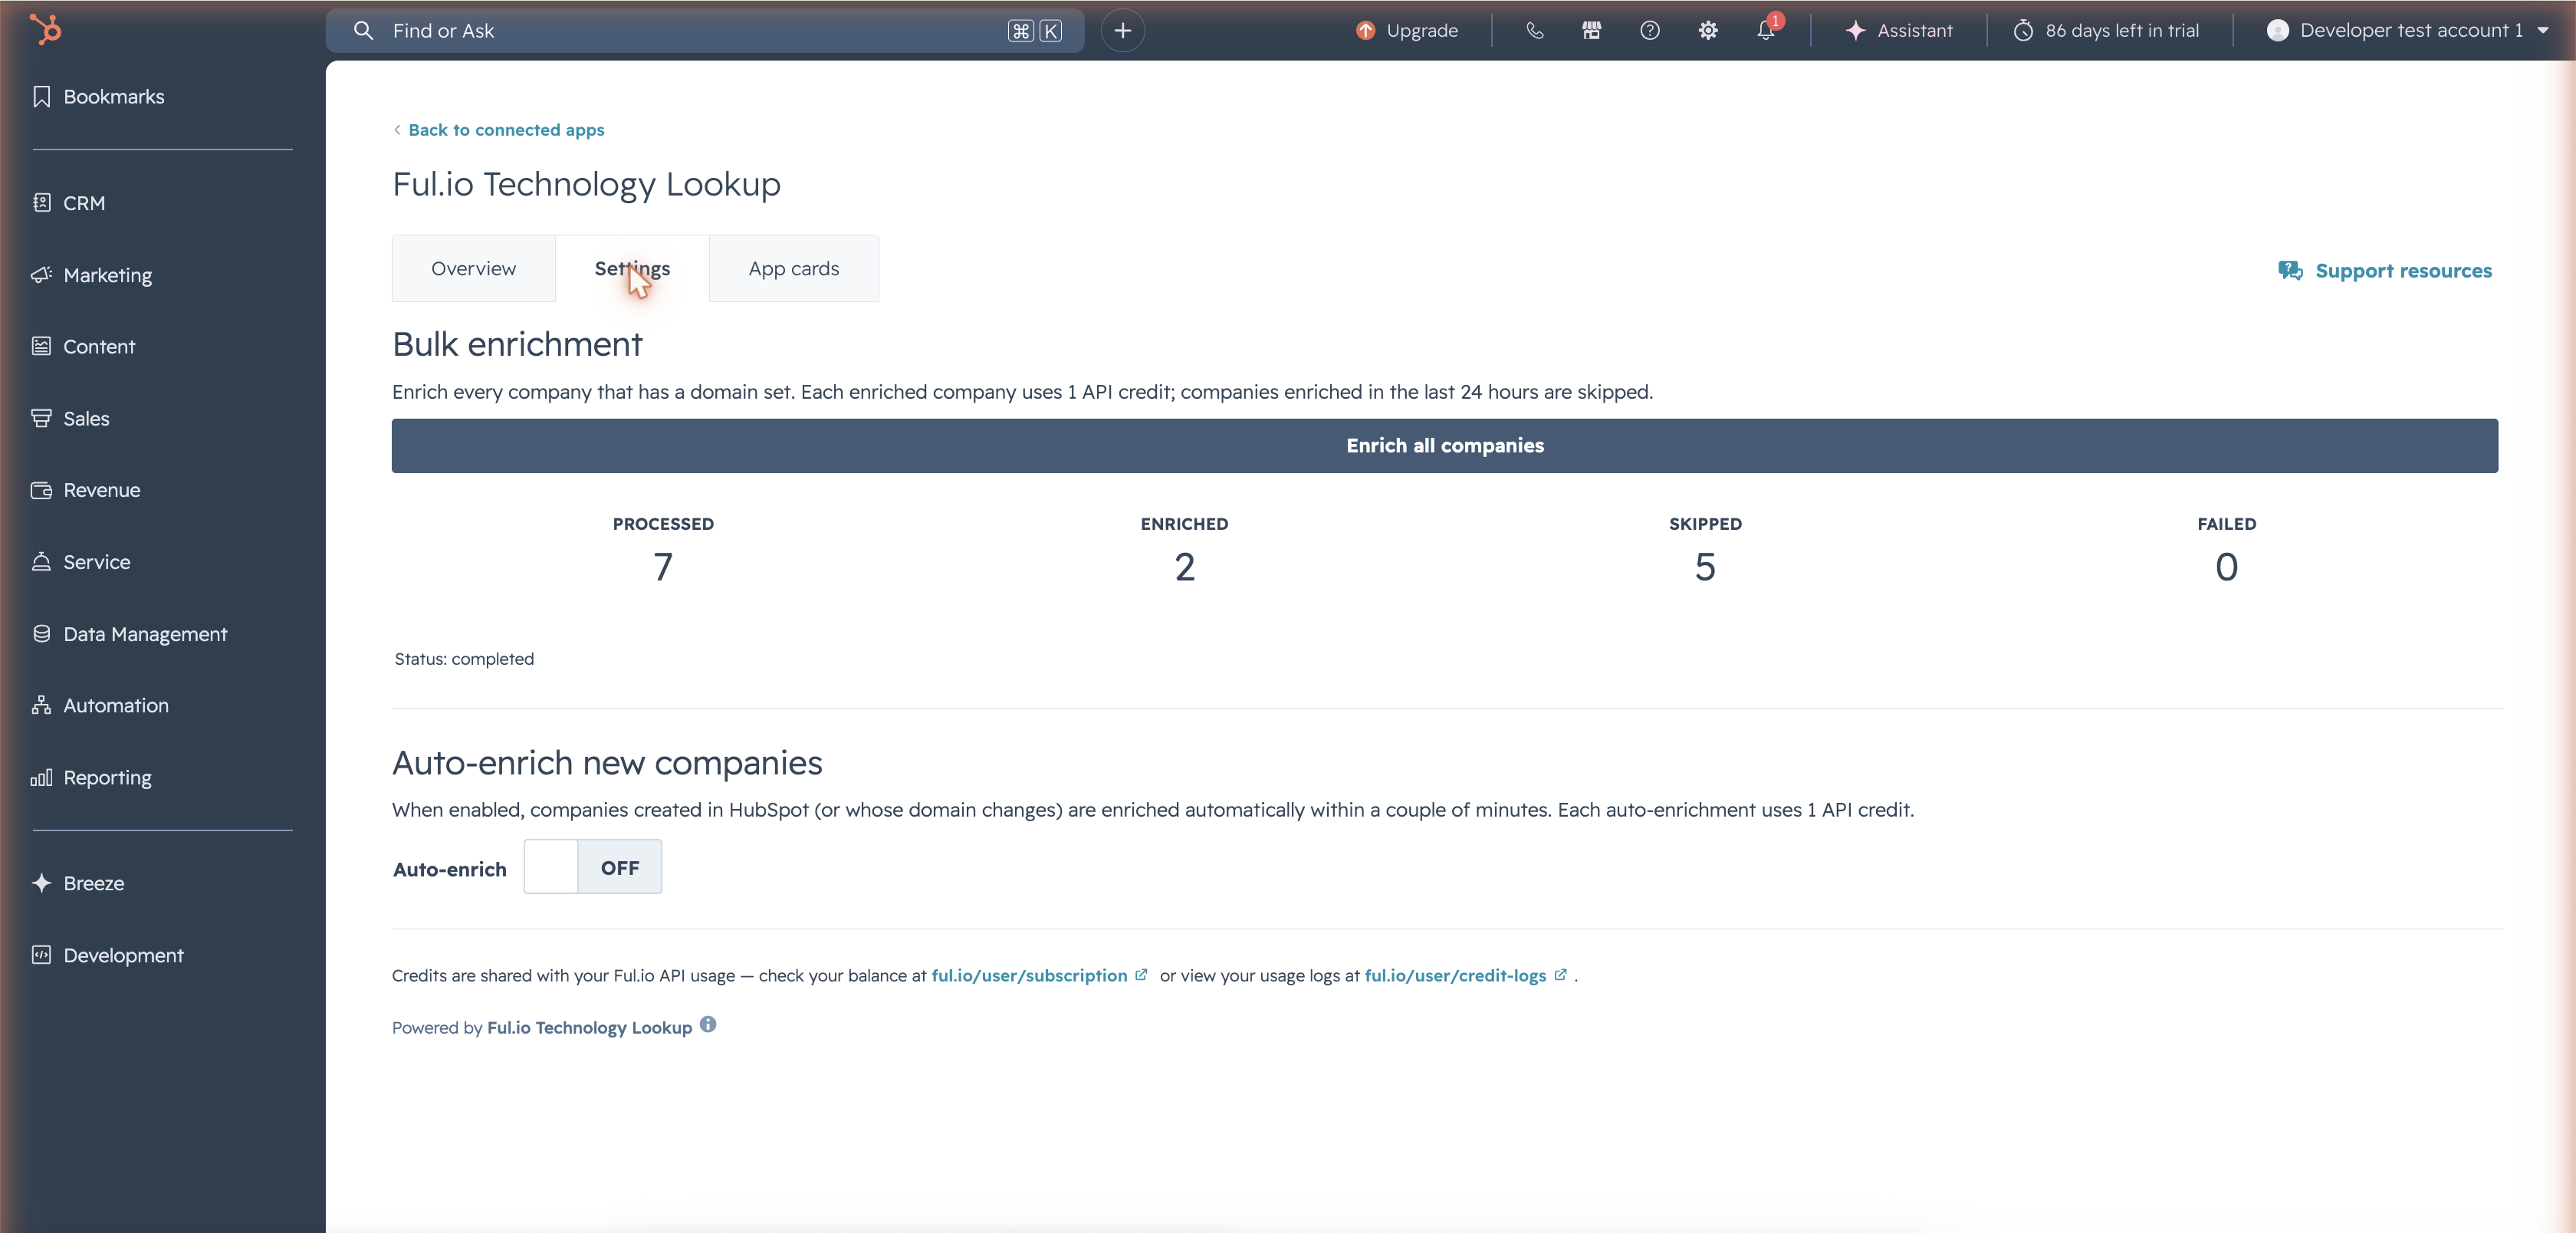Click the orange Upgrade arrow icon

(x=1365, y=30)
